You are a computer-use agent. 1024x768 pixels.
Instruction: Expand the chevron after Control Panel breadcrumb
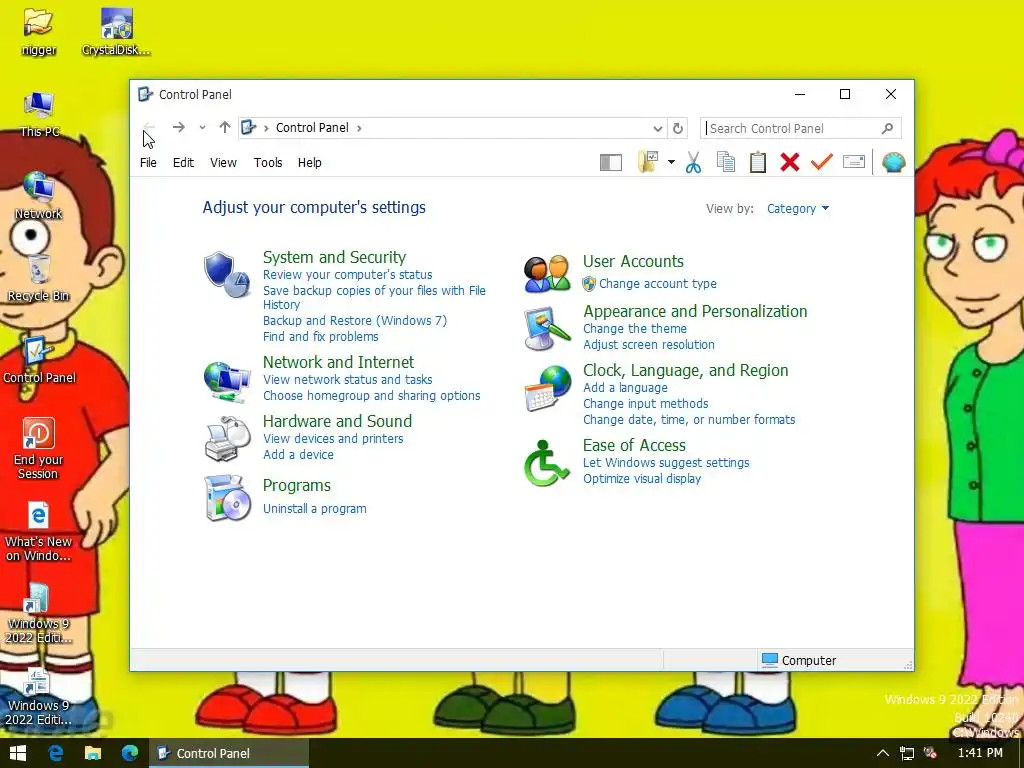(359, 128)
